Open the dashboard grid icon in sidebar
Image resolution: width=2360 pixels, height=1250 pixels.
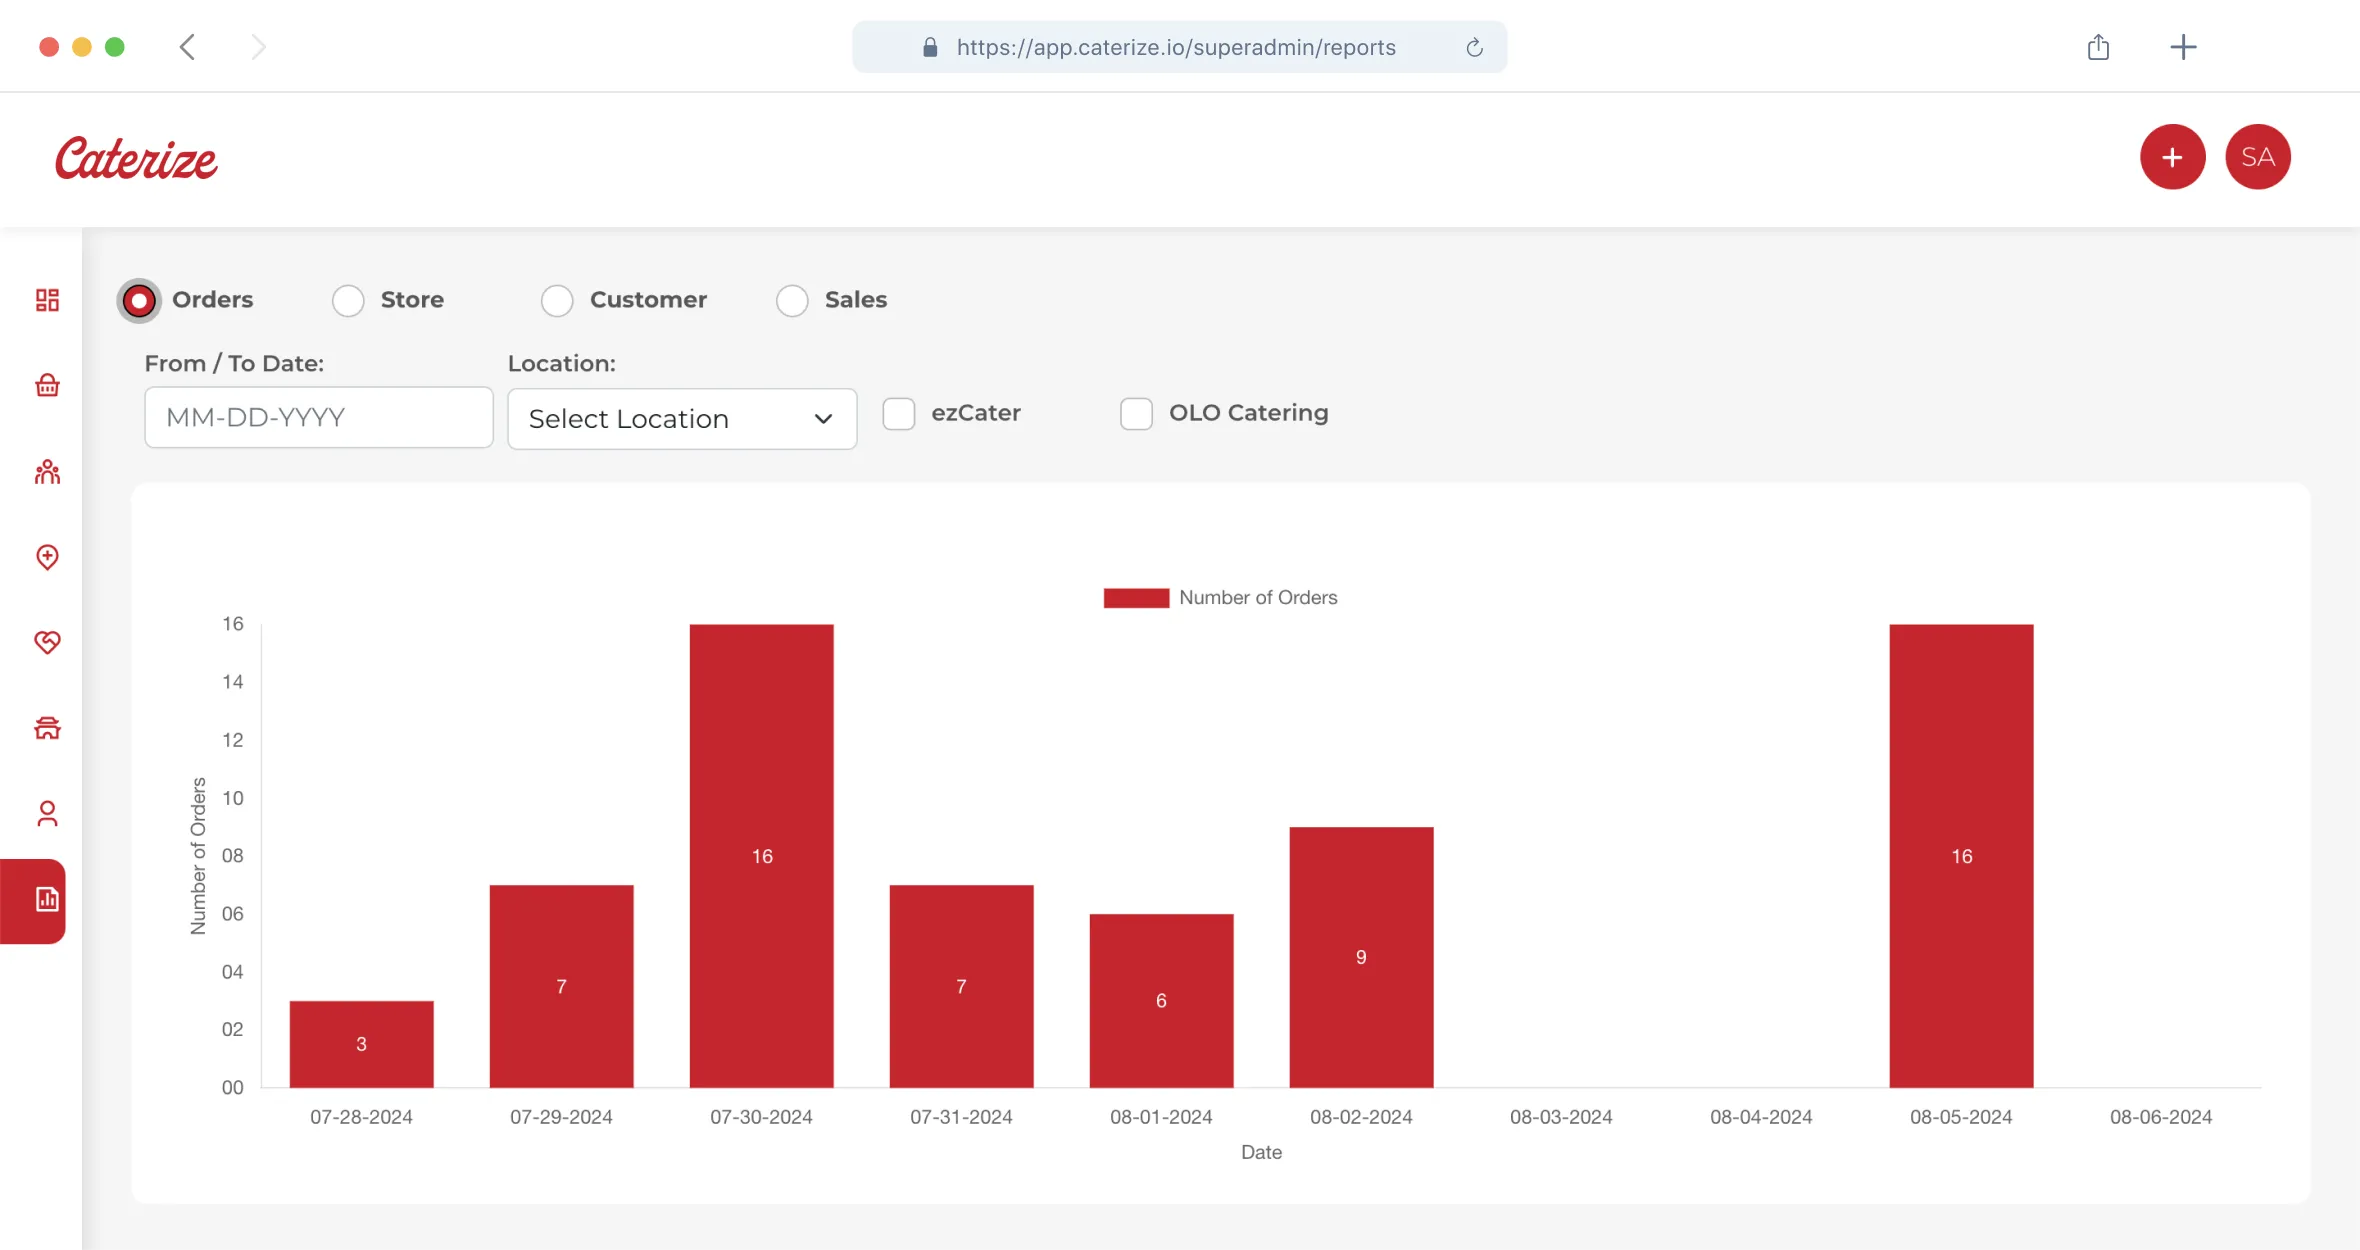tap(47, 300)
